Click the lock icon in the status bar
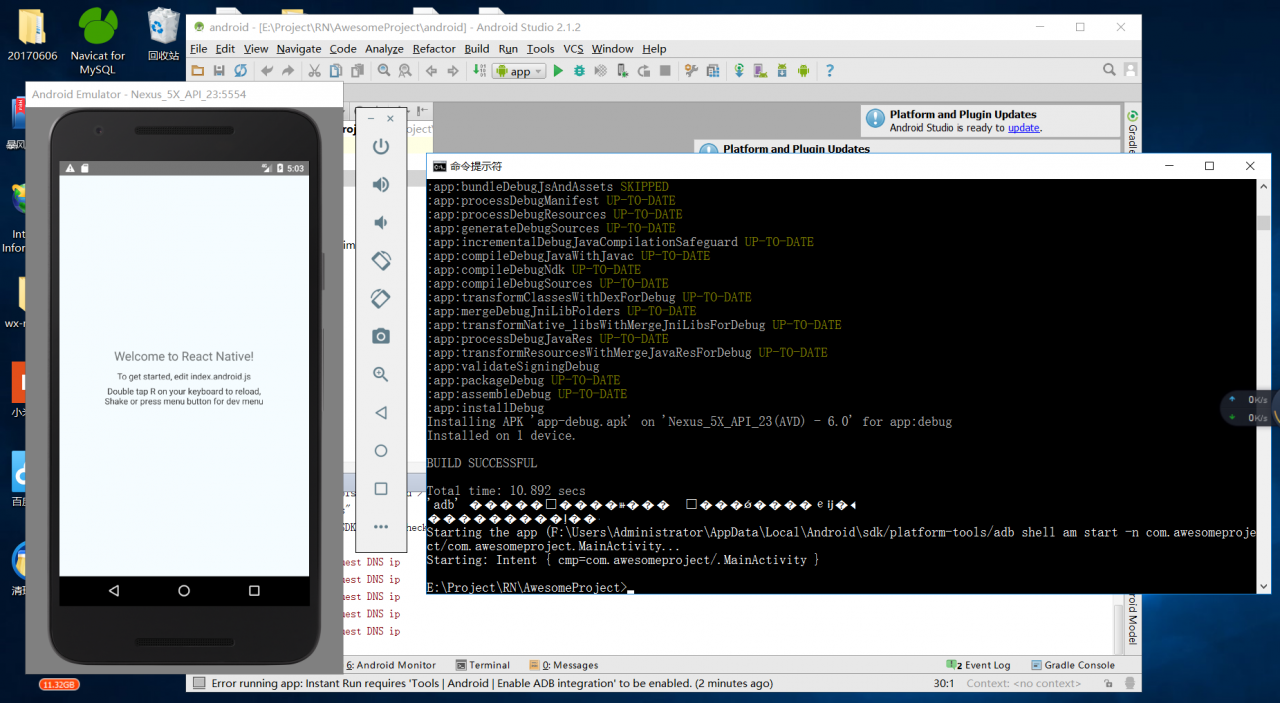Screen dimensions: 1280x703 click(x=1108, y=684)
